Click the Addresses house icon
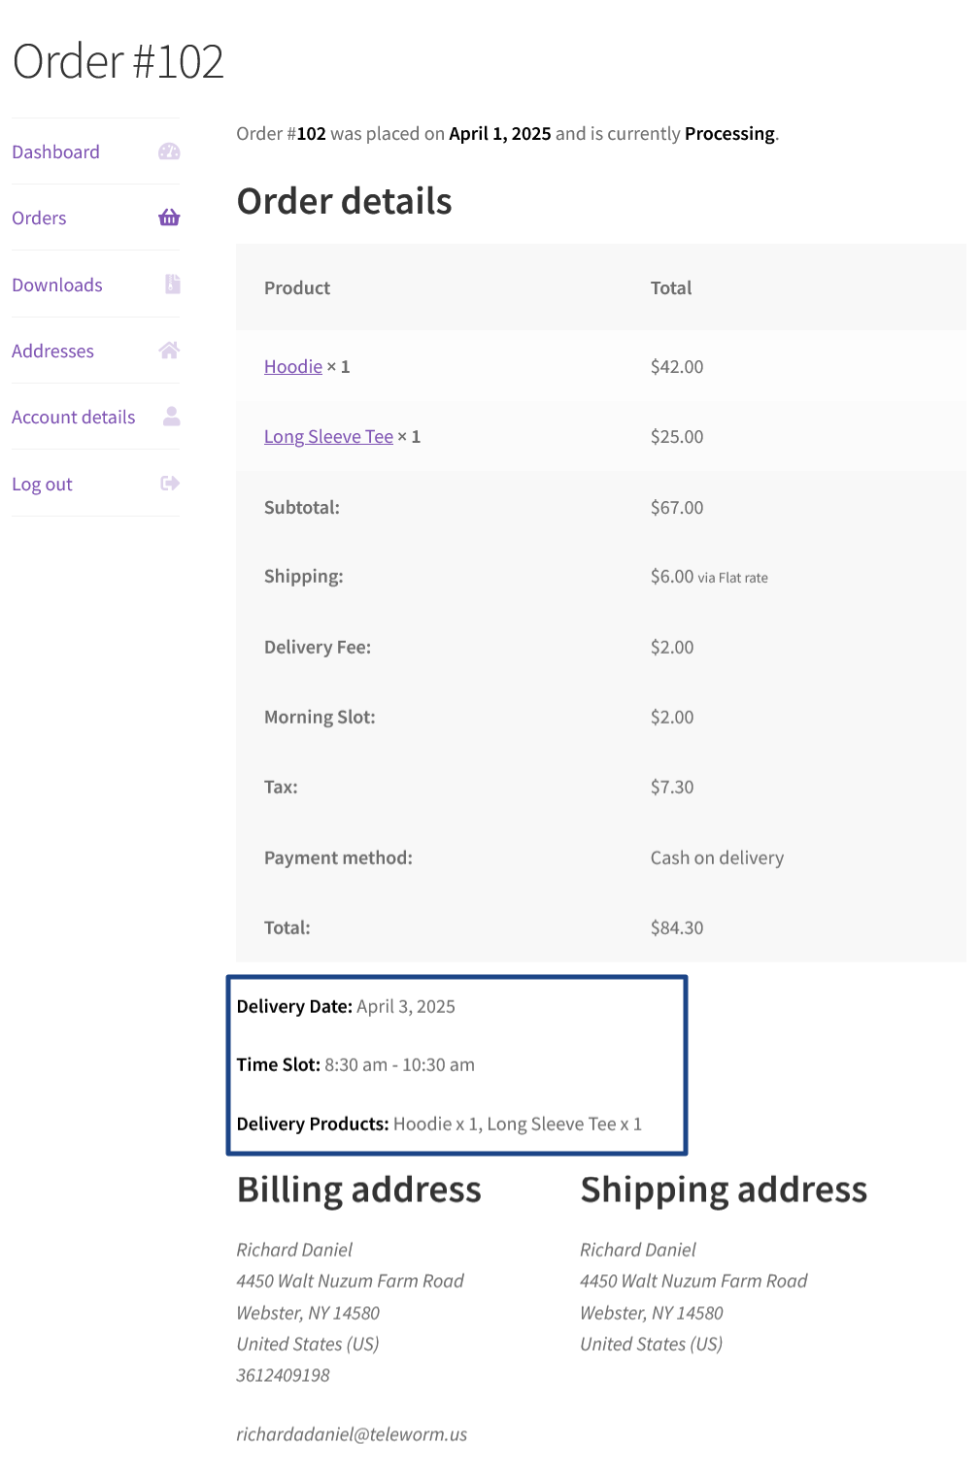Image resolution: width=980 pixels, height=1478 pixels. point(169,351)
